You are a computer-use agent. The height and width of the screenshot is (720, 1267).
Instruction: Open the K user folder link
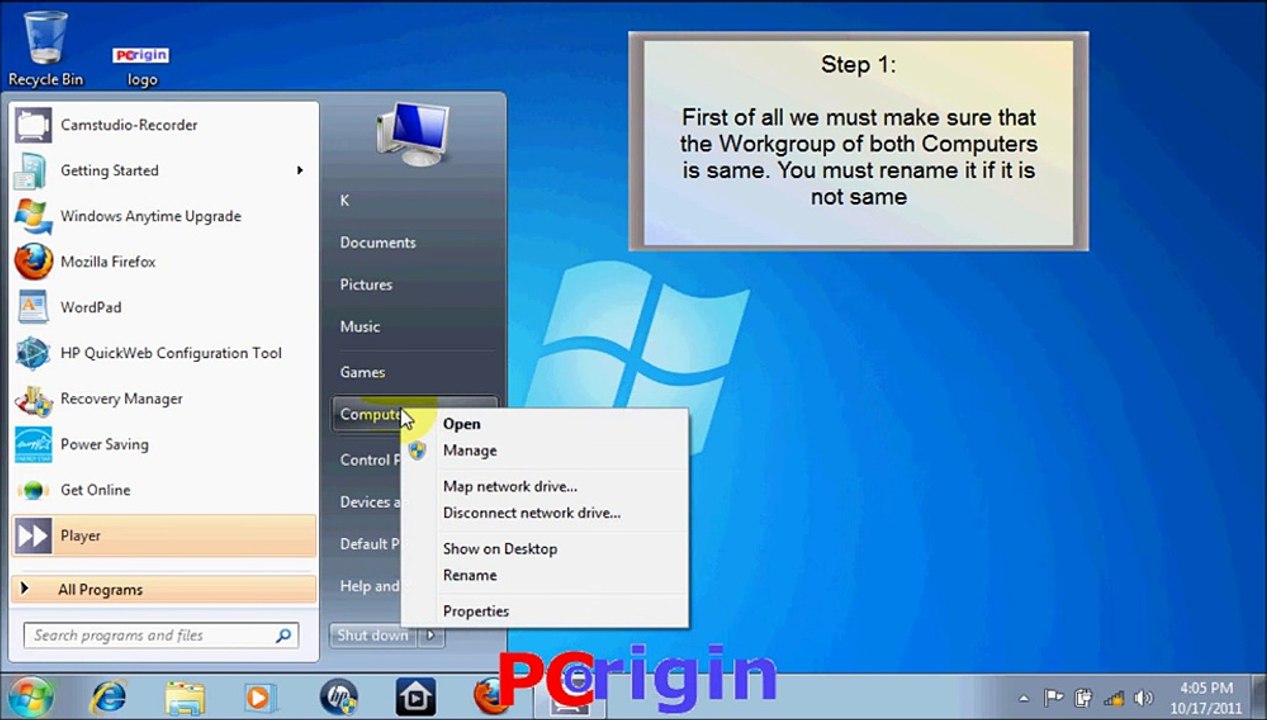click(x=345, y=201)
